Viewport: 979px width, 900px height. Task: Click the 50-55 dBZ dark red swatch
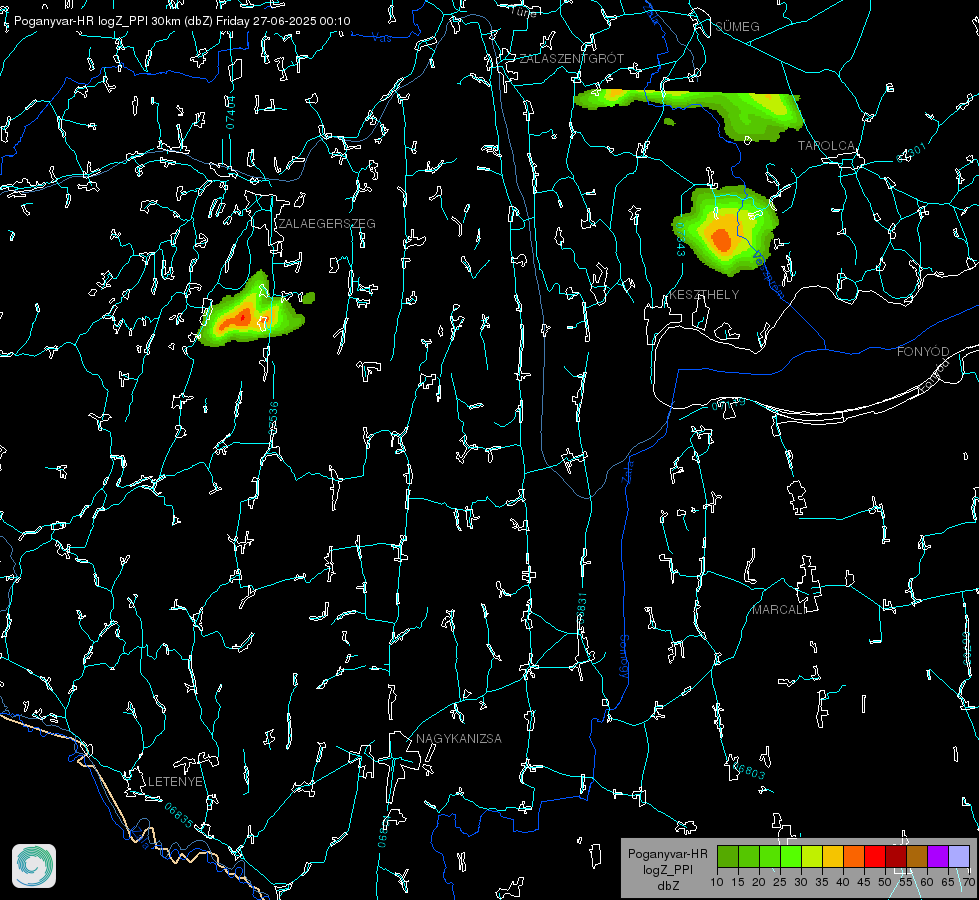(896, 856)
